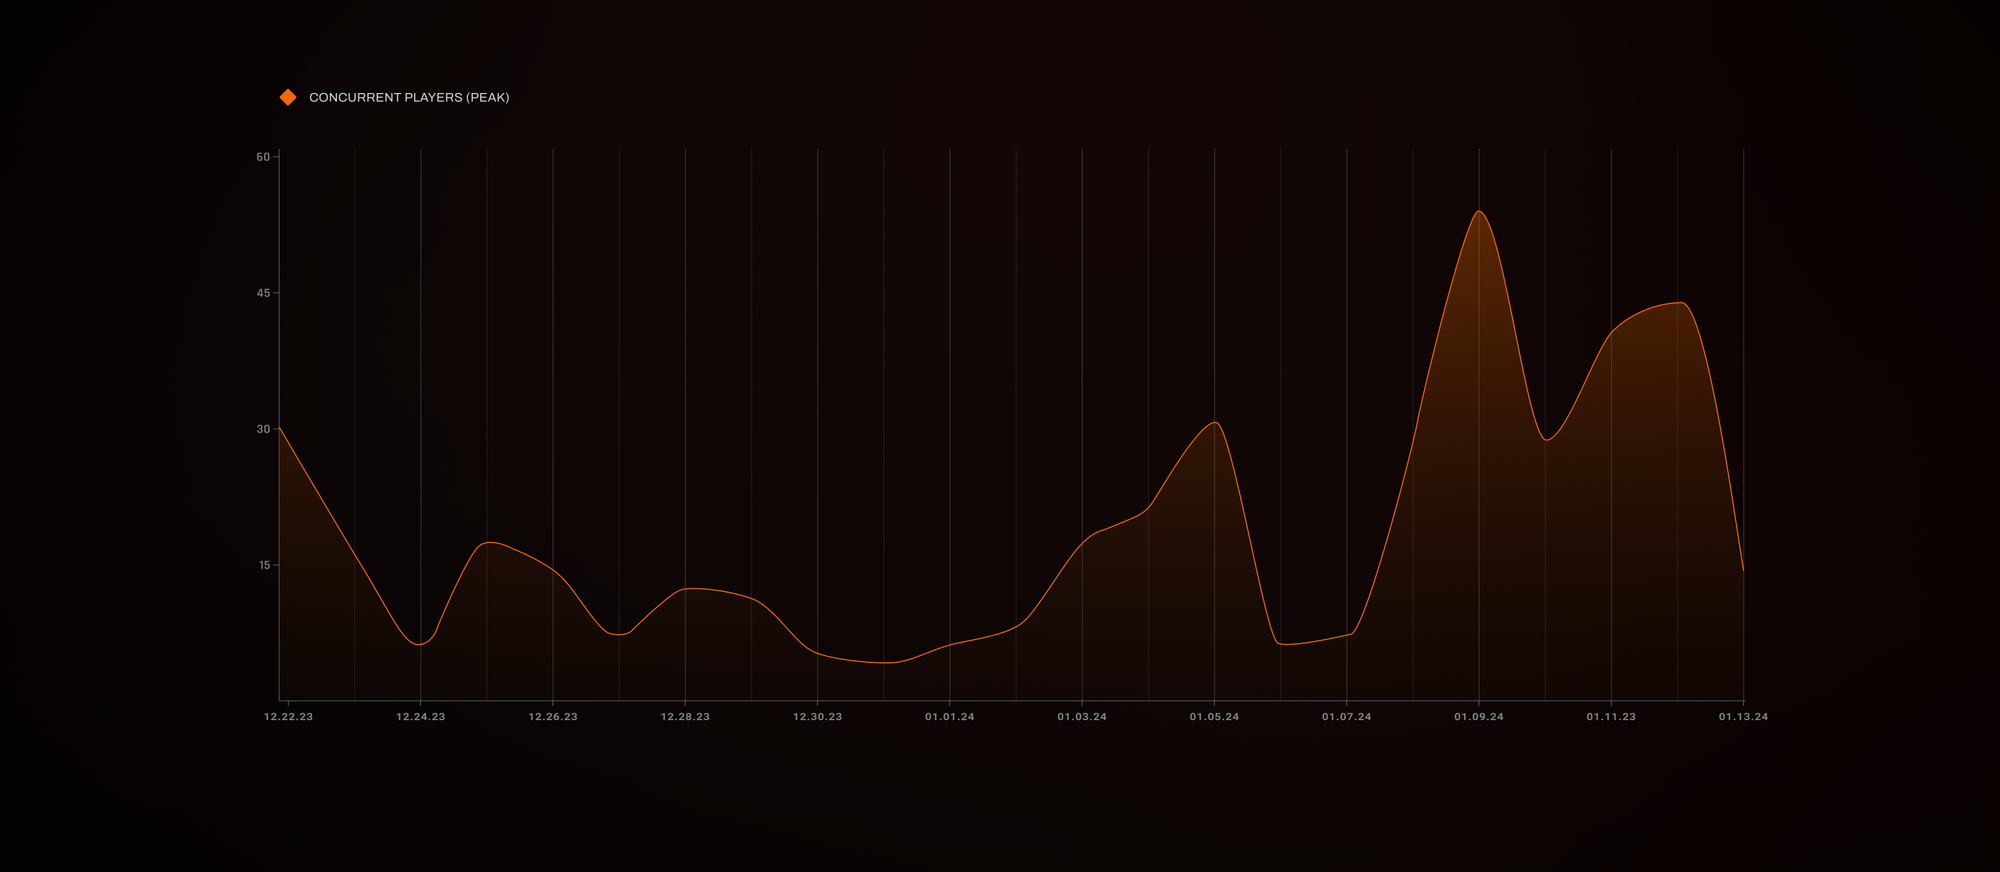The height and width of the screenshot is (872, 2000).
Task: Select the 12.28.23 date label
Action: tap(685, 717)
